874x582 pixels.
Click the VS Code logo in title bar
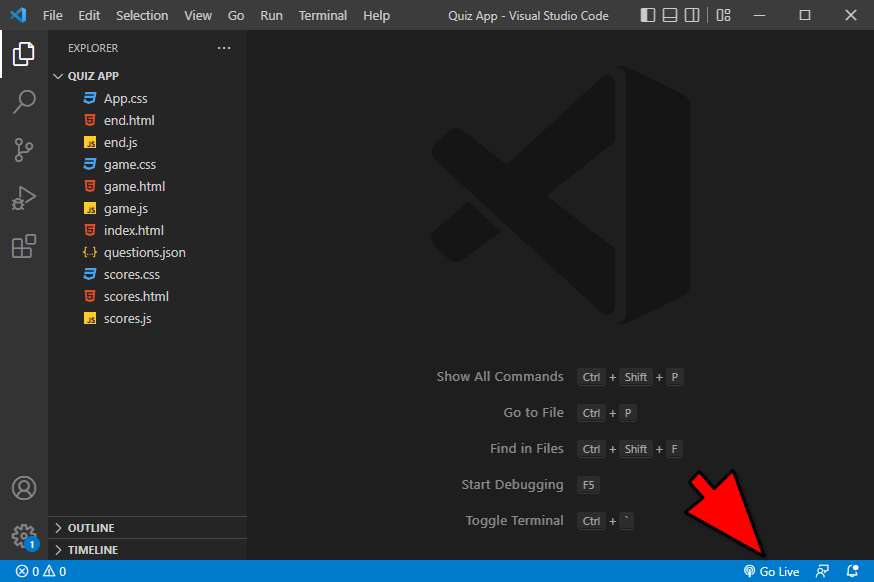18,15
